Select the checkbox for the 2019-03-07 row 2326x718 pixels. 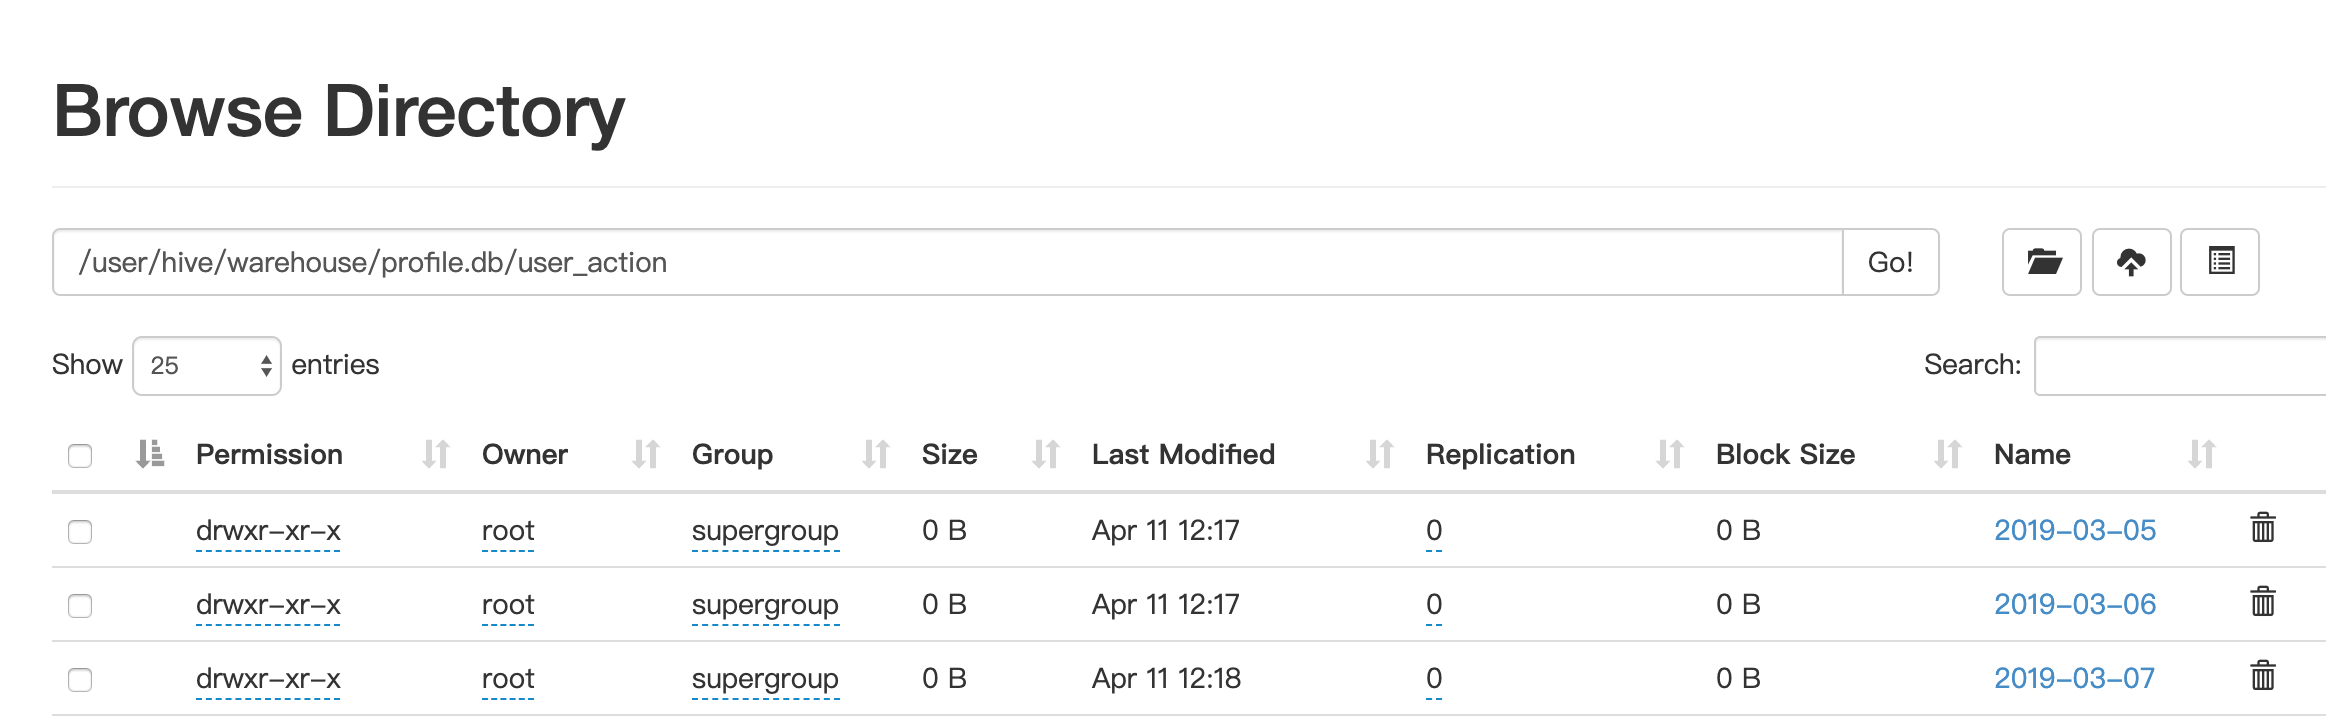coord(80,680)
